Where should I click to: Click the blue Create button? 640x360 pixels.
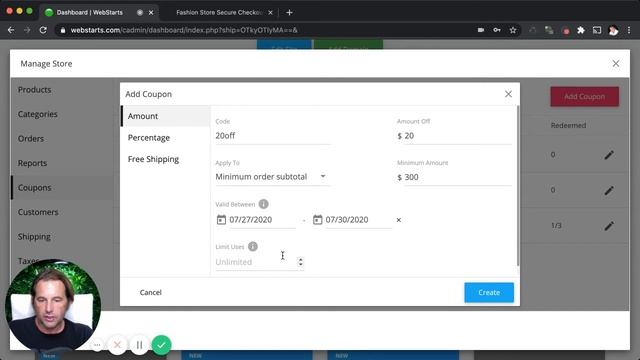pos(489,292)
